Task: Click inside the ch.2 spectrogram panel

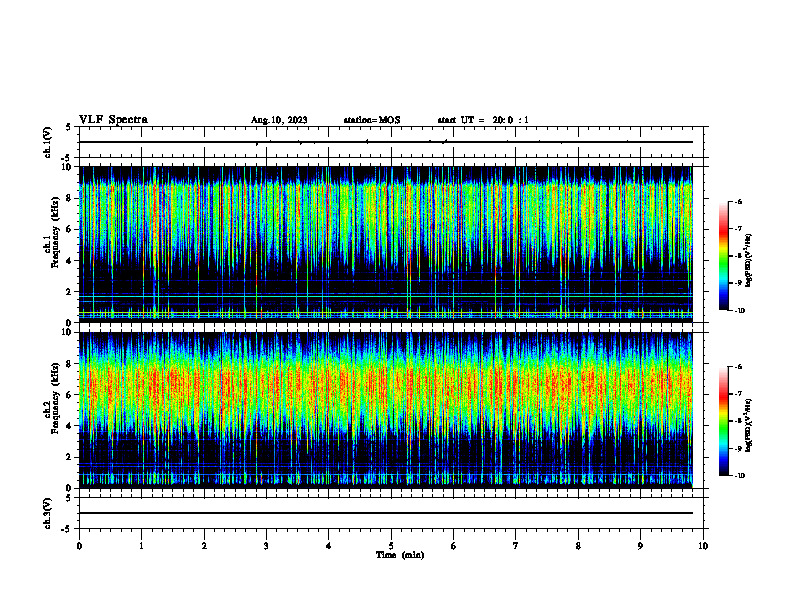Action: 386,410
